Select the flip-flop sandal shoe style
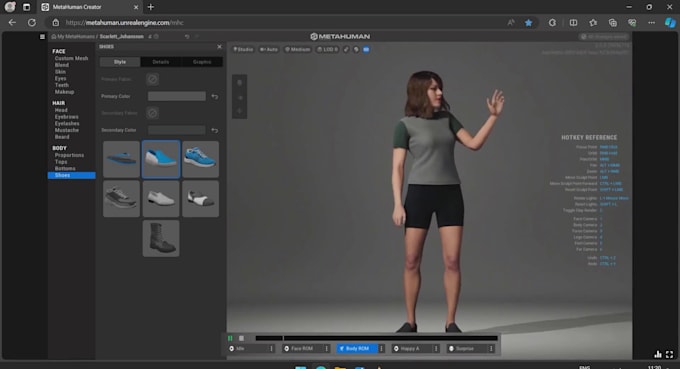 pyautogui.click(x=121, y=159)
